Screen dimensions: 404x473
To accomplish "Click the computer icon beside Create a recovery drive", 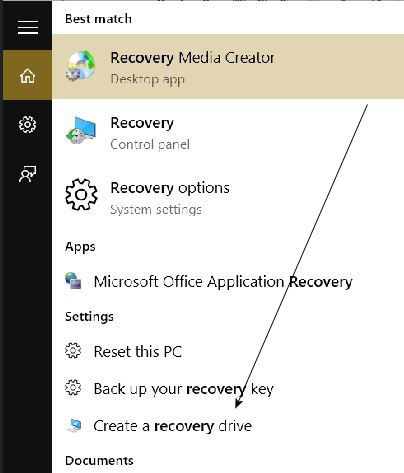I will point(74,425).
